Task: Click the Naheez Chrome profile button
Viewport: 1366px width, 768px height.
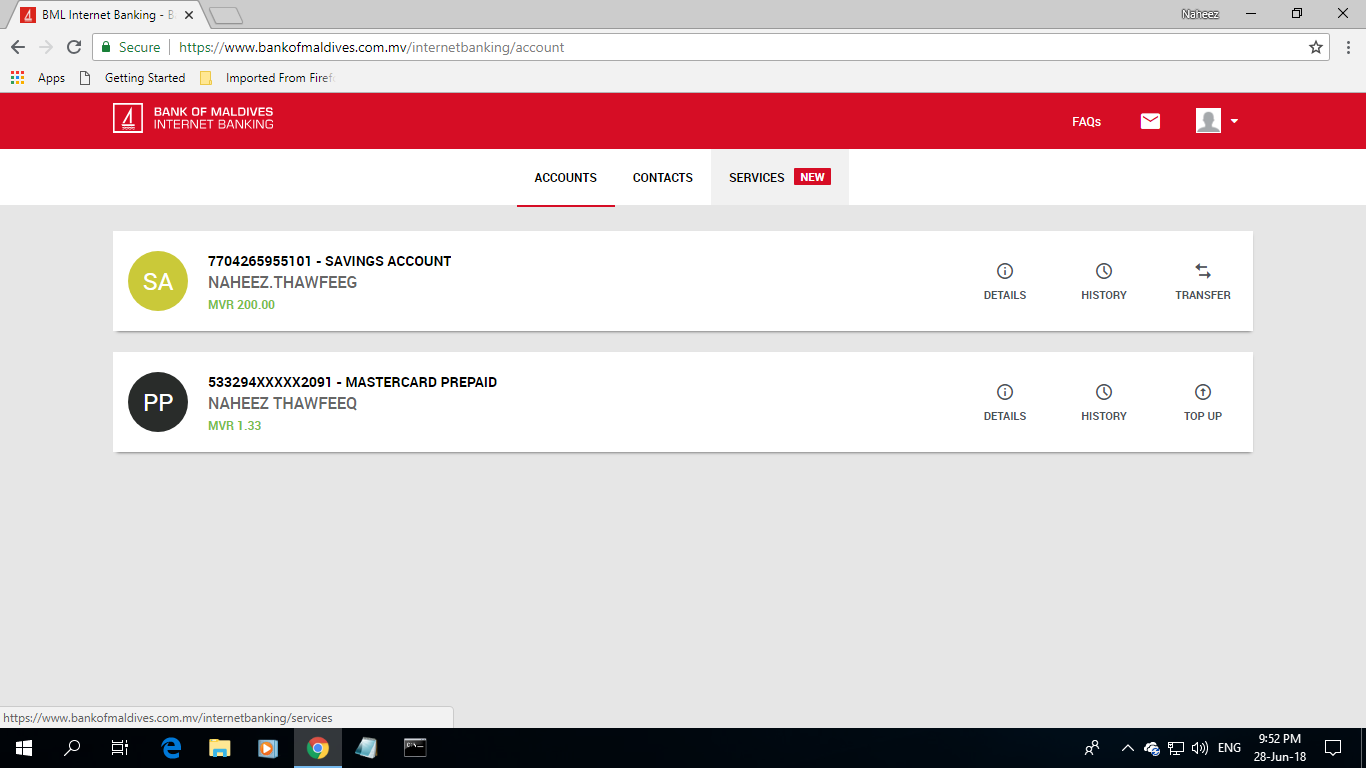Action: tap(1200, 14)
